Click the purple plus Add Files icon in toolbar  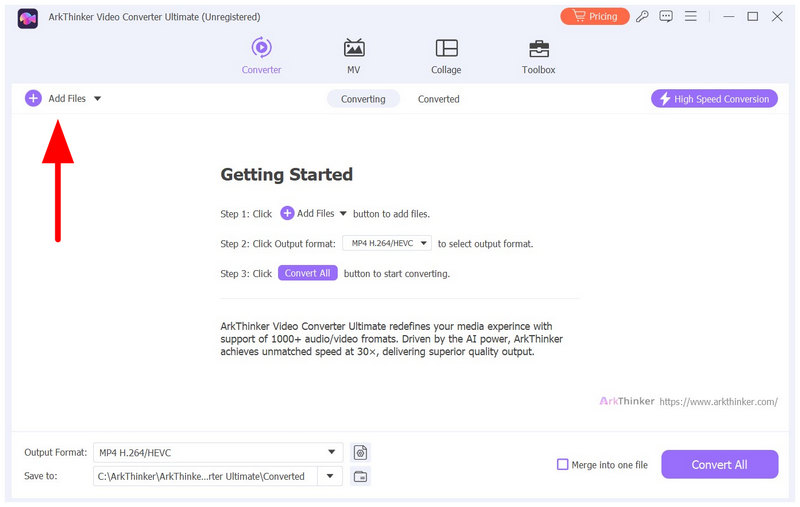[x=33, y=98]
